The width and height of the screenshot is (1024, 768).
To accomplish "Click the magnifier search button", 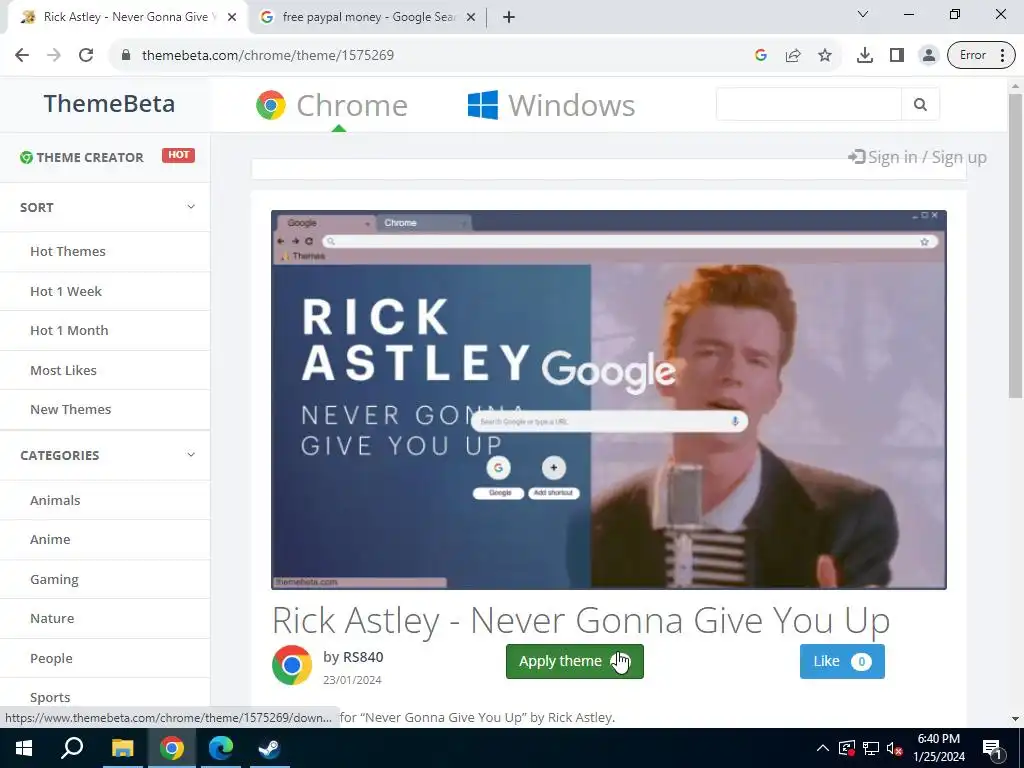I will click(920, 104).
